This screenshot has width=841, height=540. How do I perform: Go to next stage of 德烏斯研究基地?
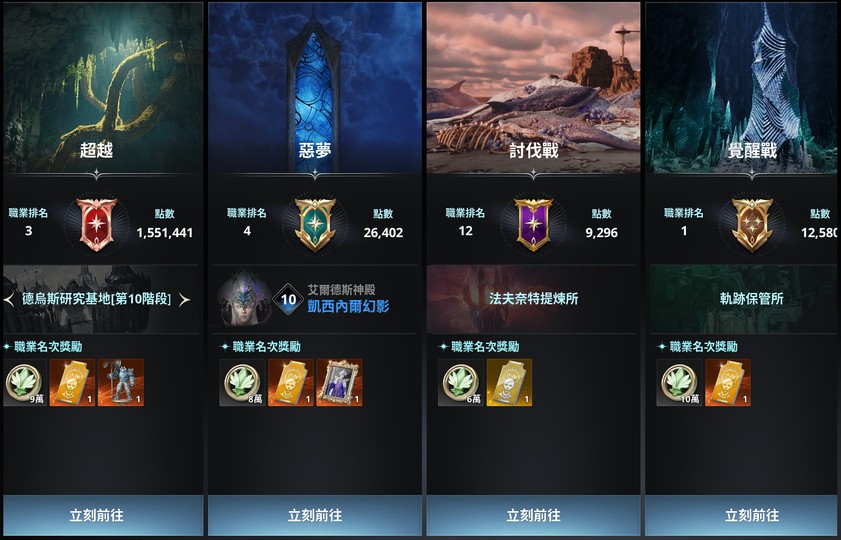[184, 299]
